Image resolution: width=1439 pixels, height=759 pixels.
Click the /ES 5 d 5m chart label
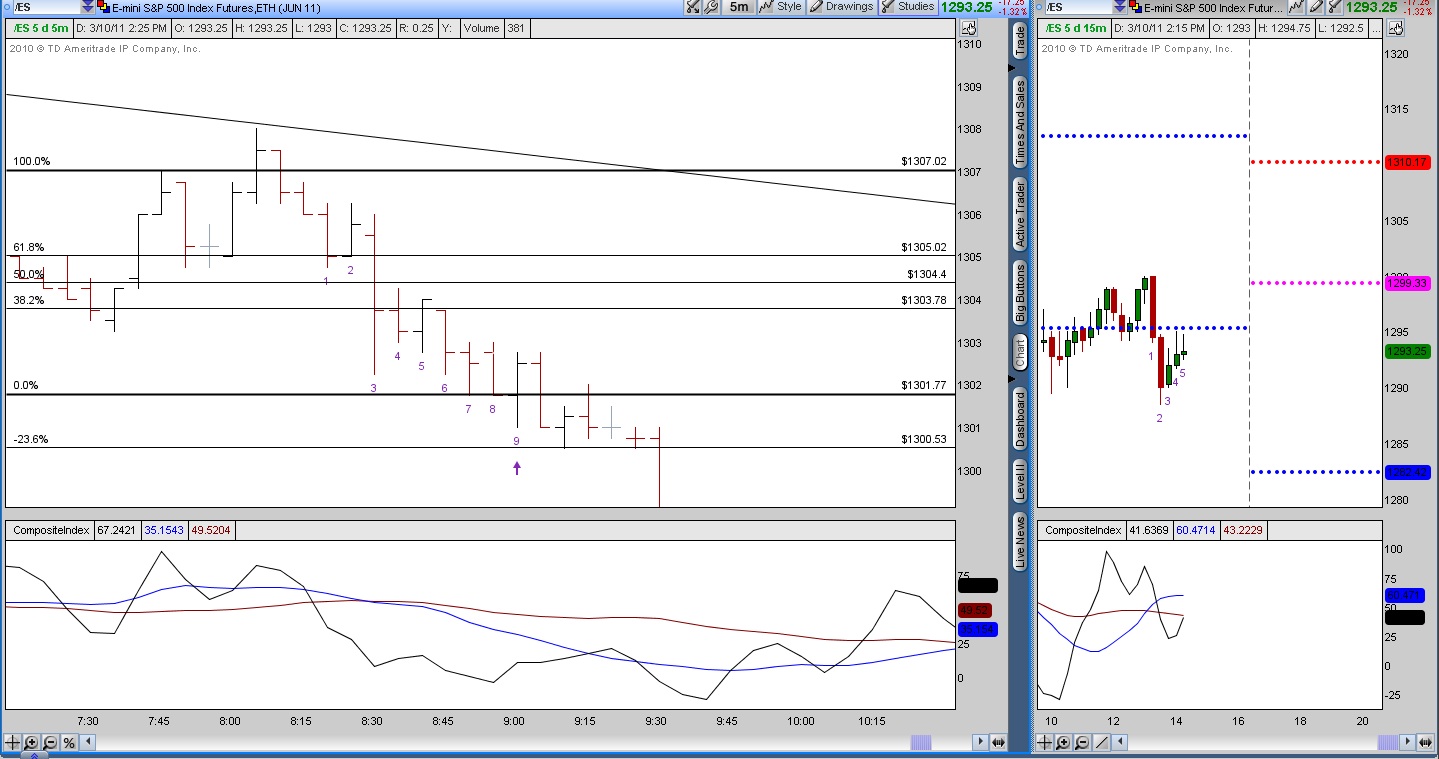point(39,28)
